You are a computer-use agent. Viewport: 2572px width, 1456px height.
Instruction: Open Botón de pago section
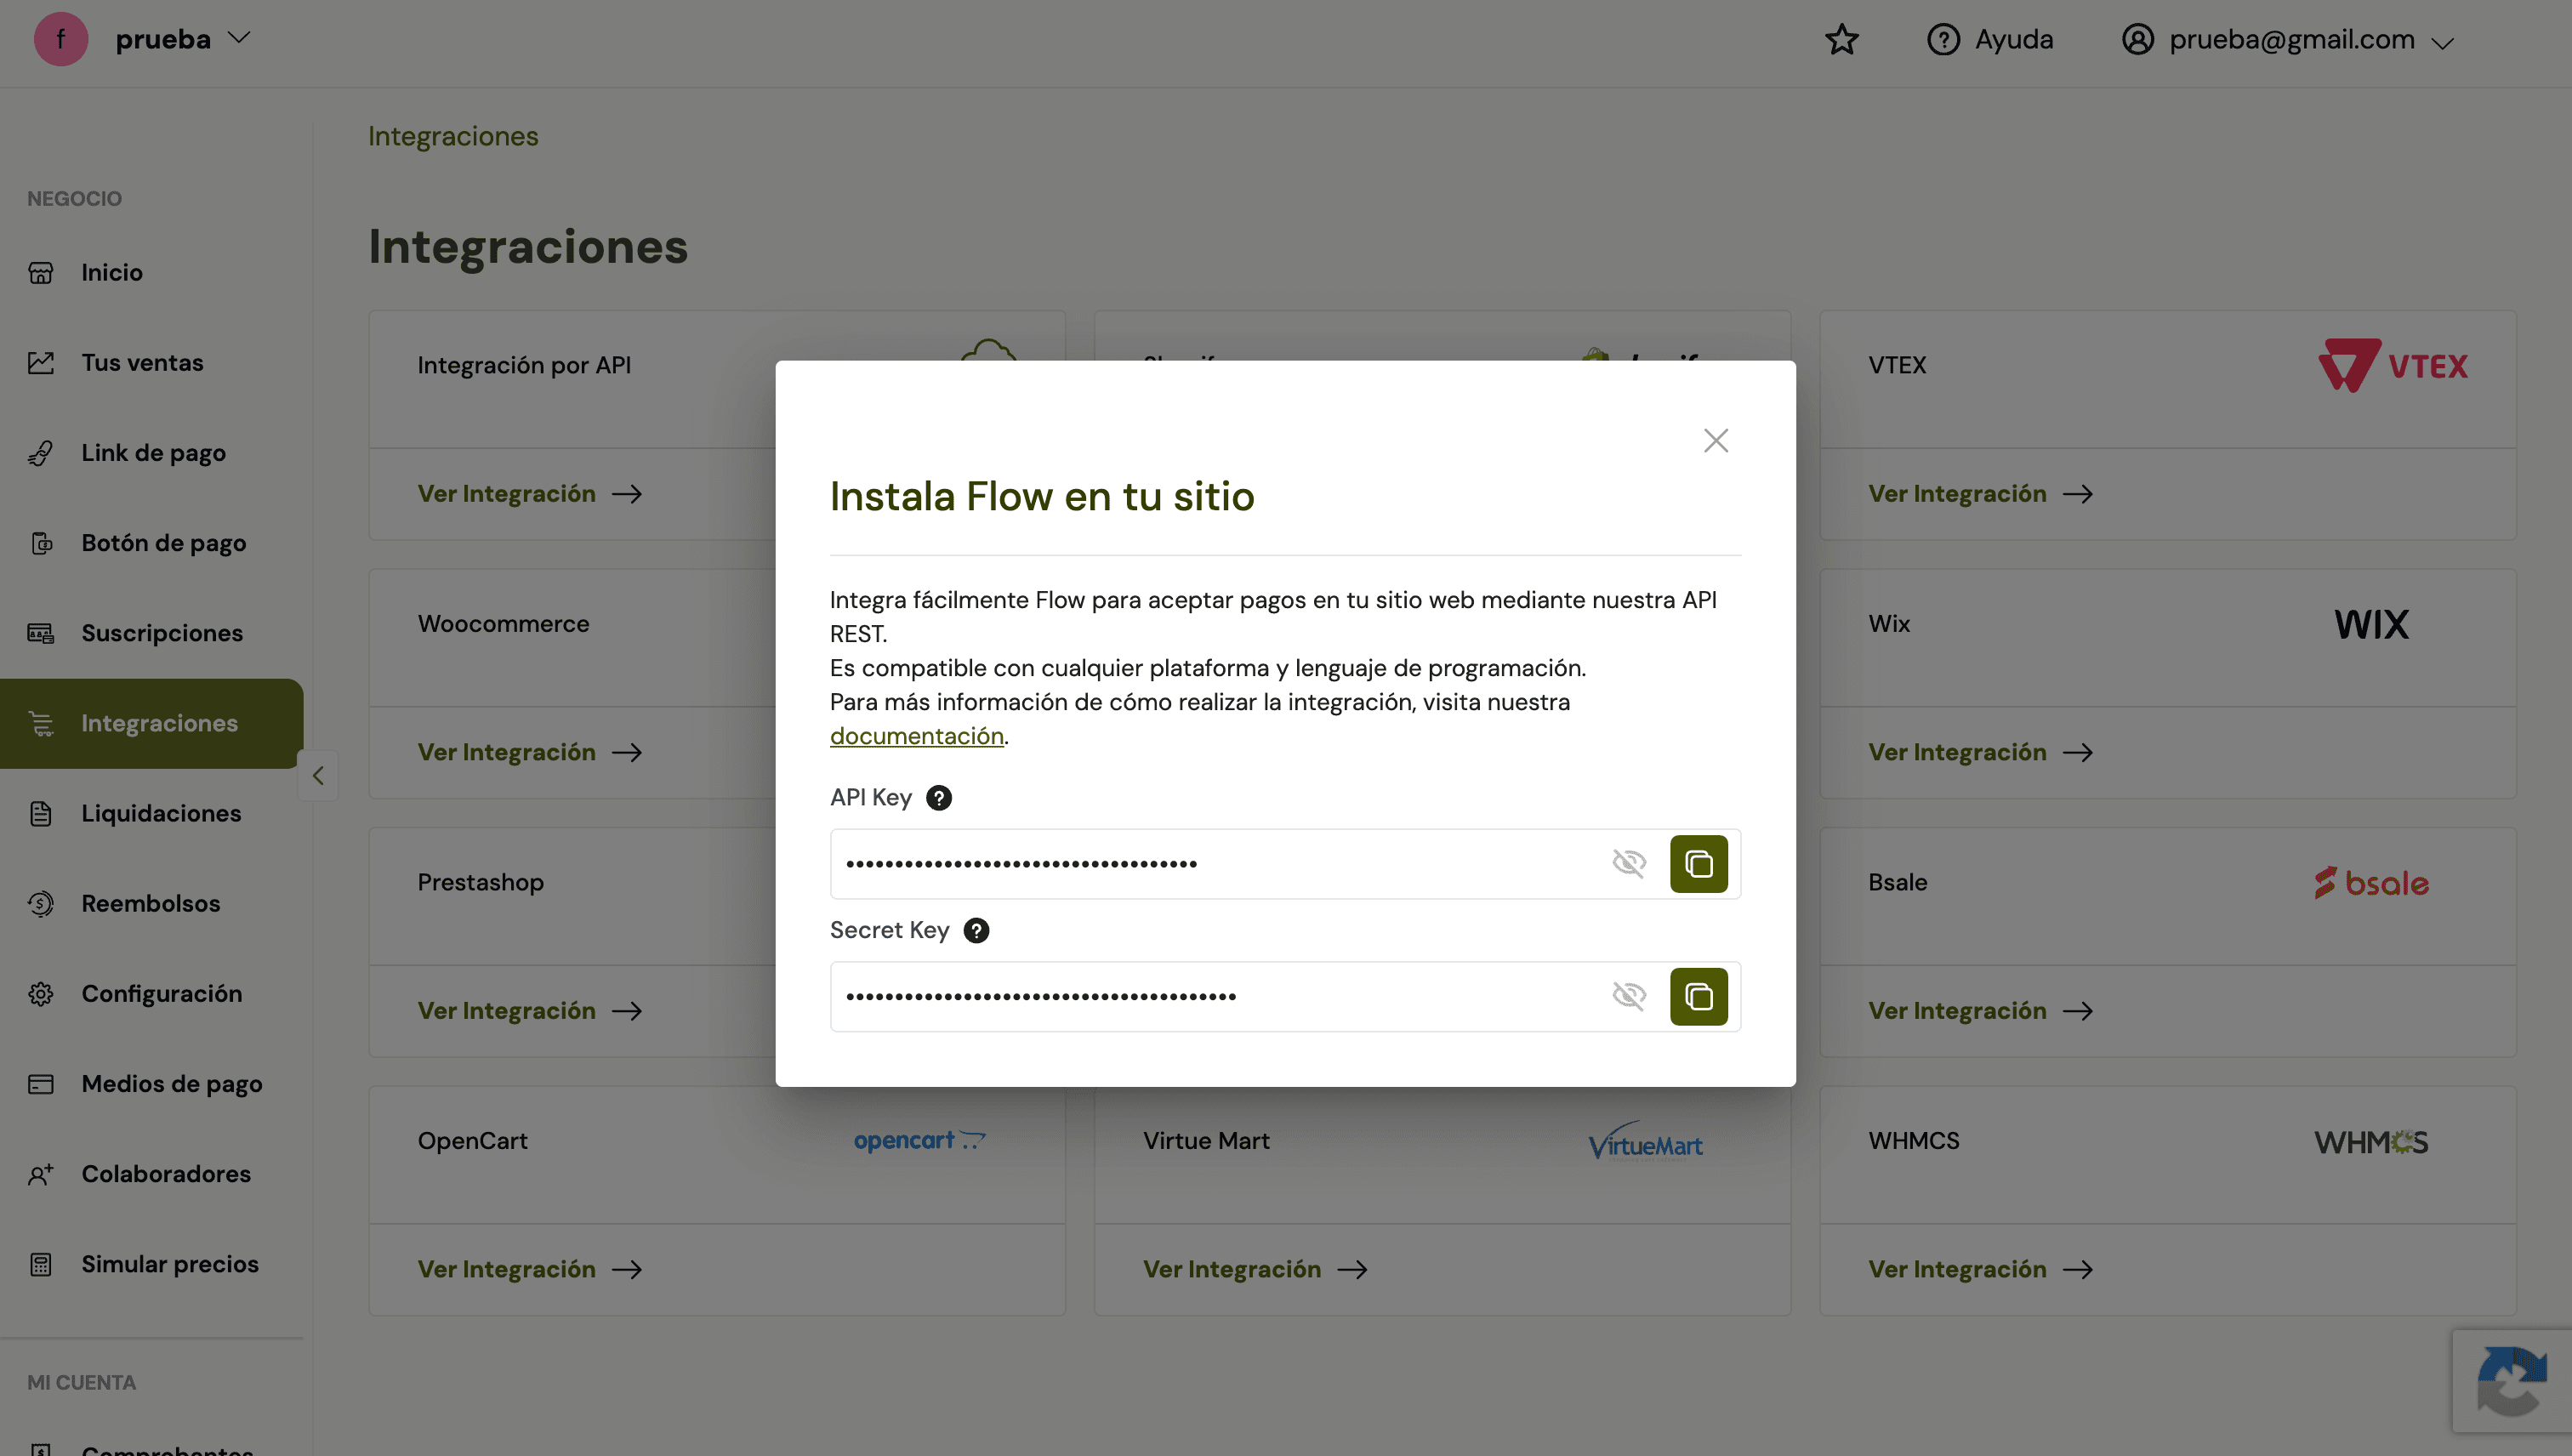(x=163, y=543)
